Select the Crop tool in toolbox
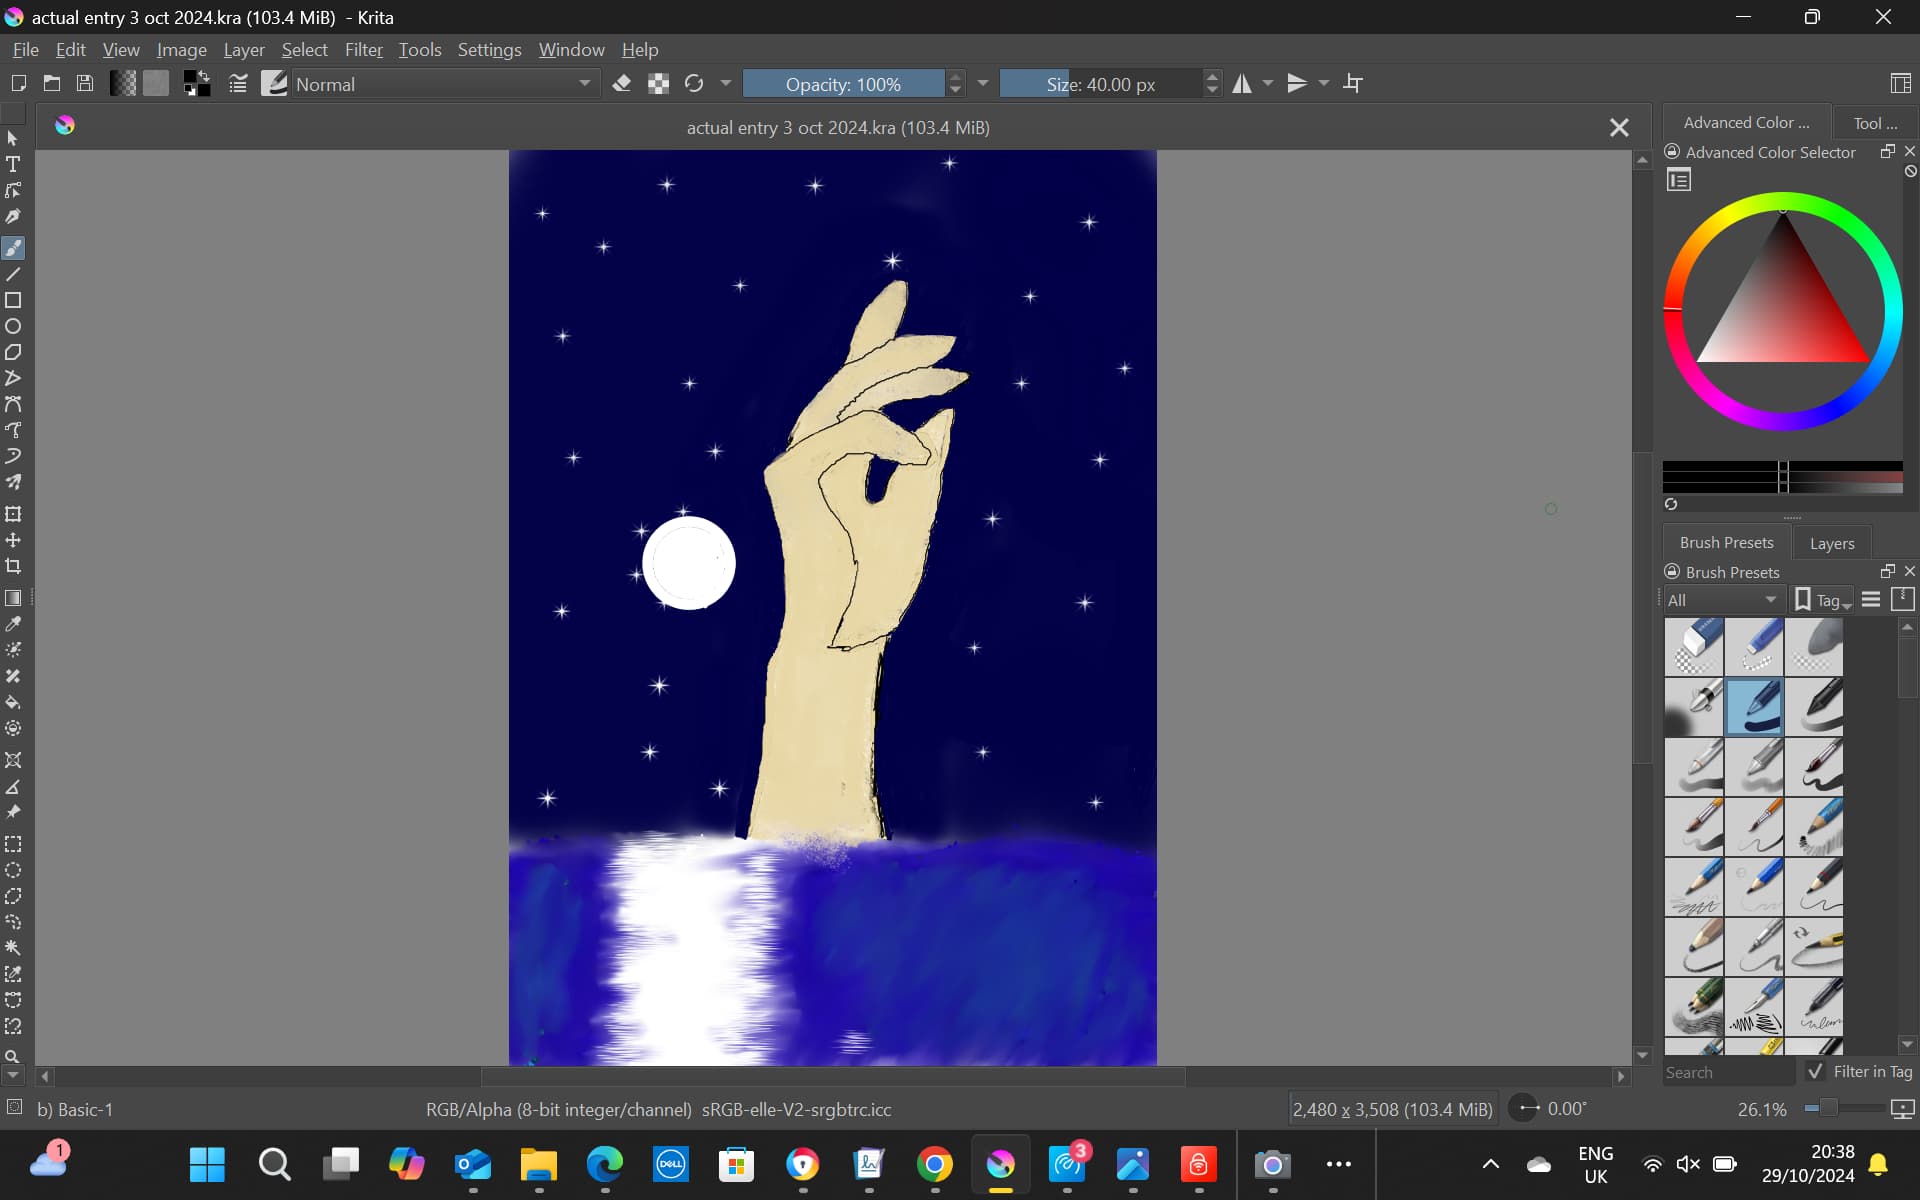Screen dimensions: 1920x1200 coord(13,566)
